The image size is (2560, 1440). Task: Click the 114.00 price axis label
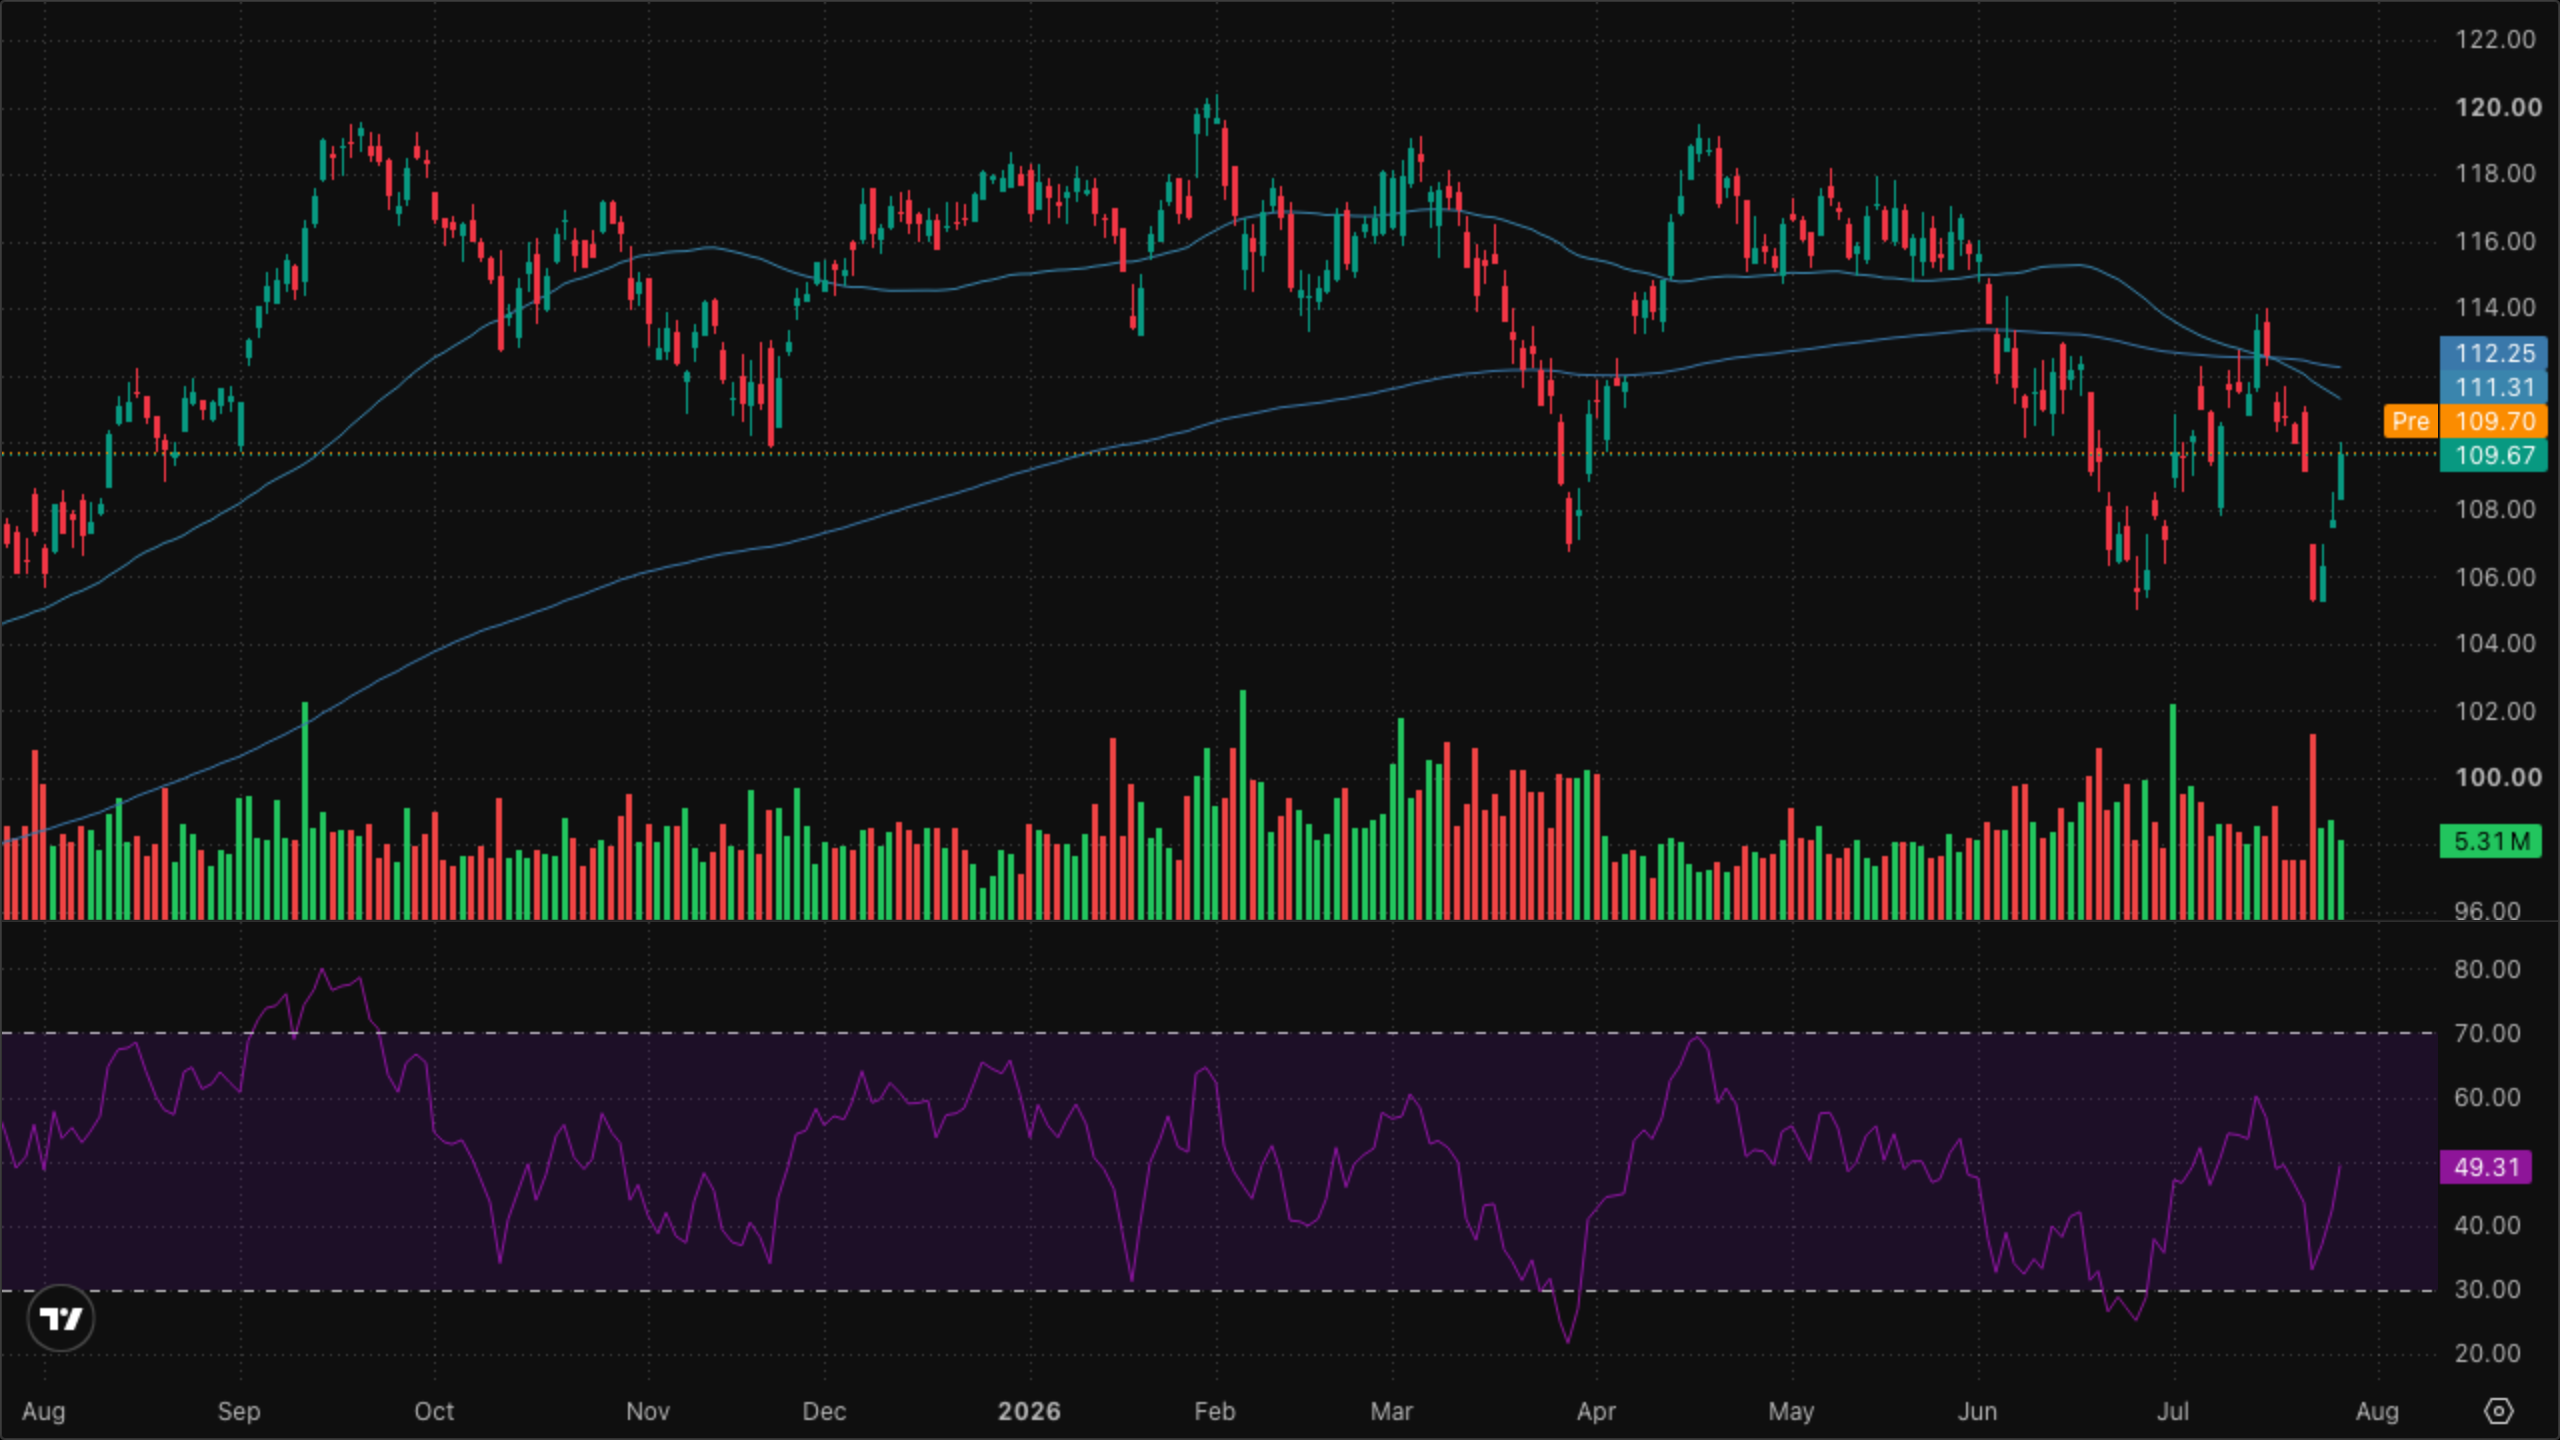coord(2495,308)
